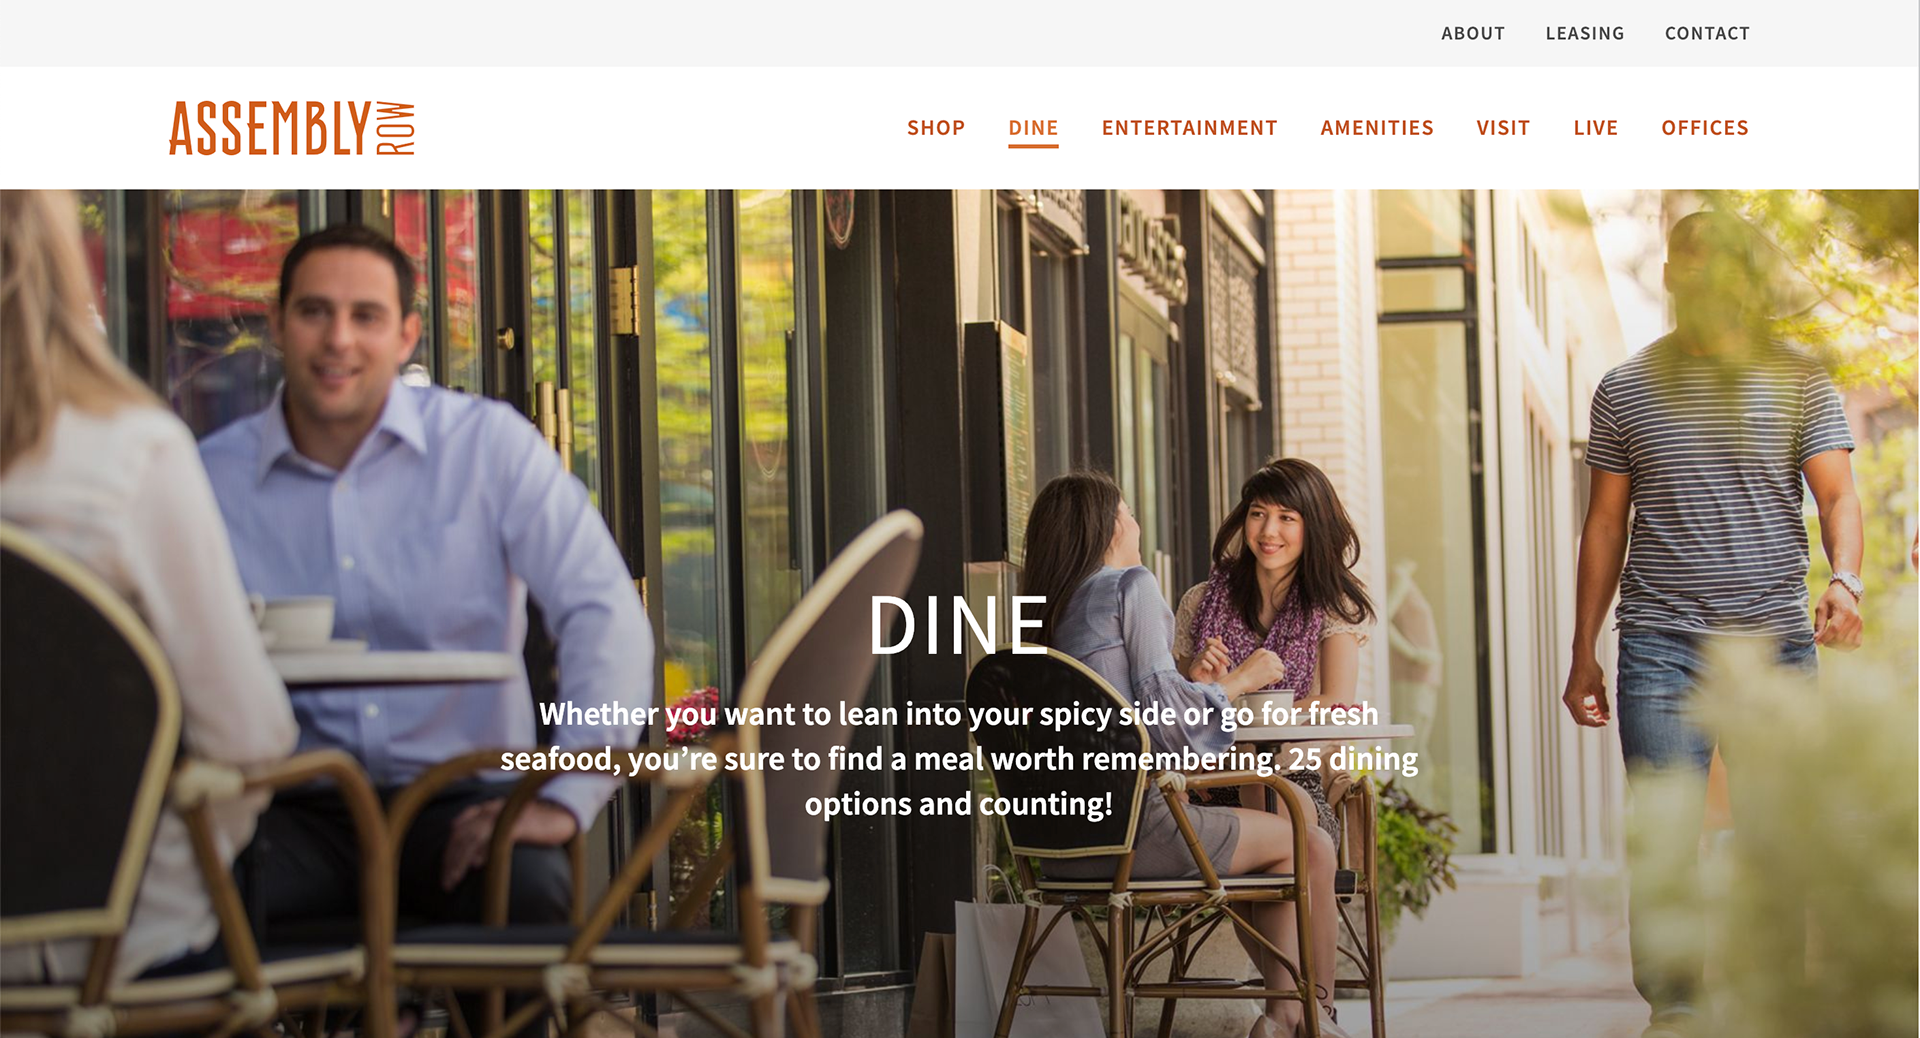Click the Assembly Row logo
Screen dimensions: 1920x1038
pos(291,128)
